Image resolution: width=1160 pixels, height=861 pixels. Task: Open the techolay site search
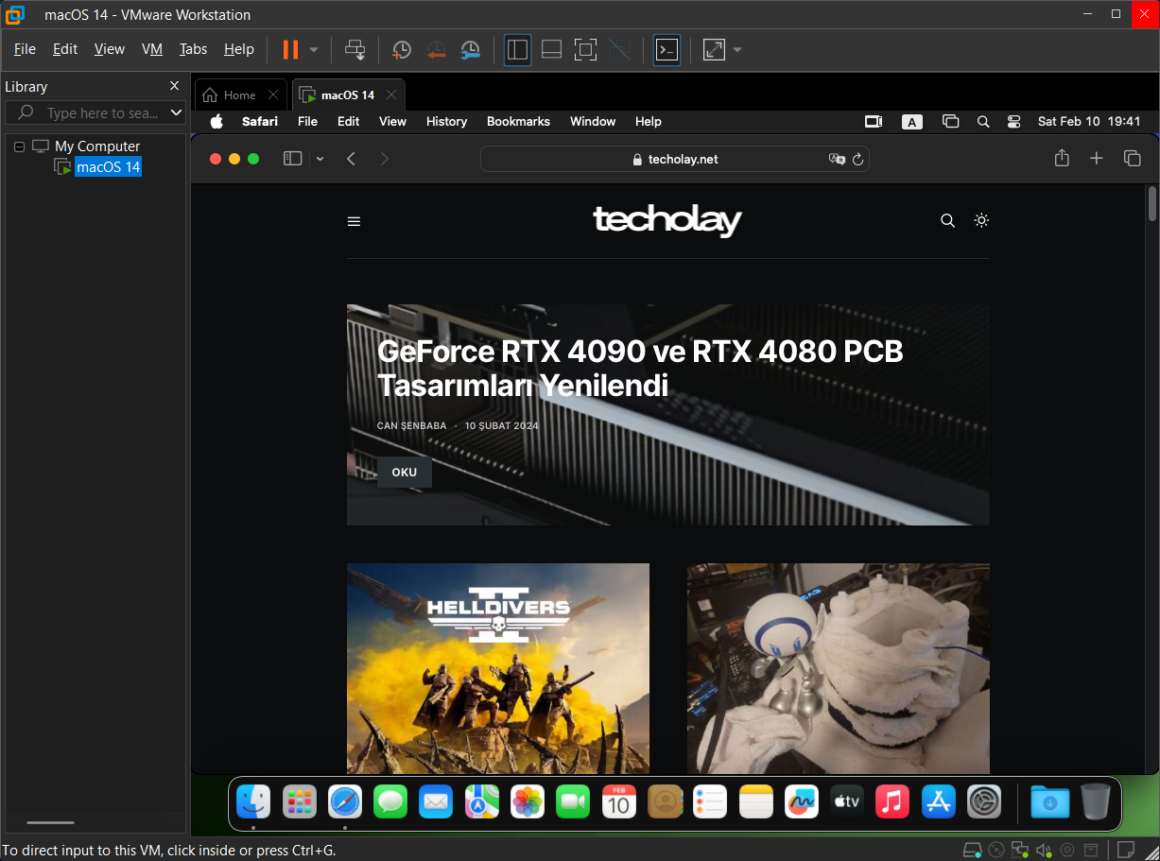[947, 220]
